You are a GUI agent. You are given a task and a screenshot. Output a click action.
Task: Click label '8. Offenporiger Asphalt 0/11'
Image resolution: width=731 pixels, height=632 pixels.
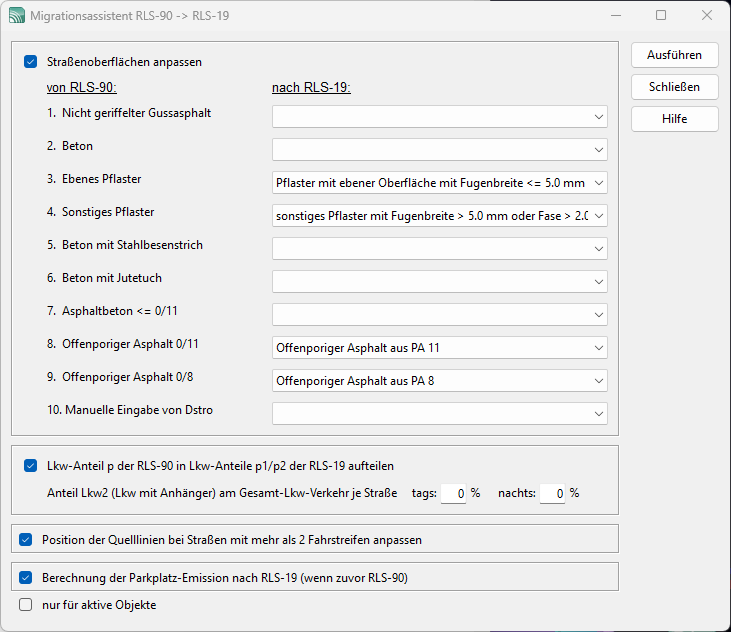coord(123,344)
